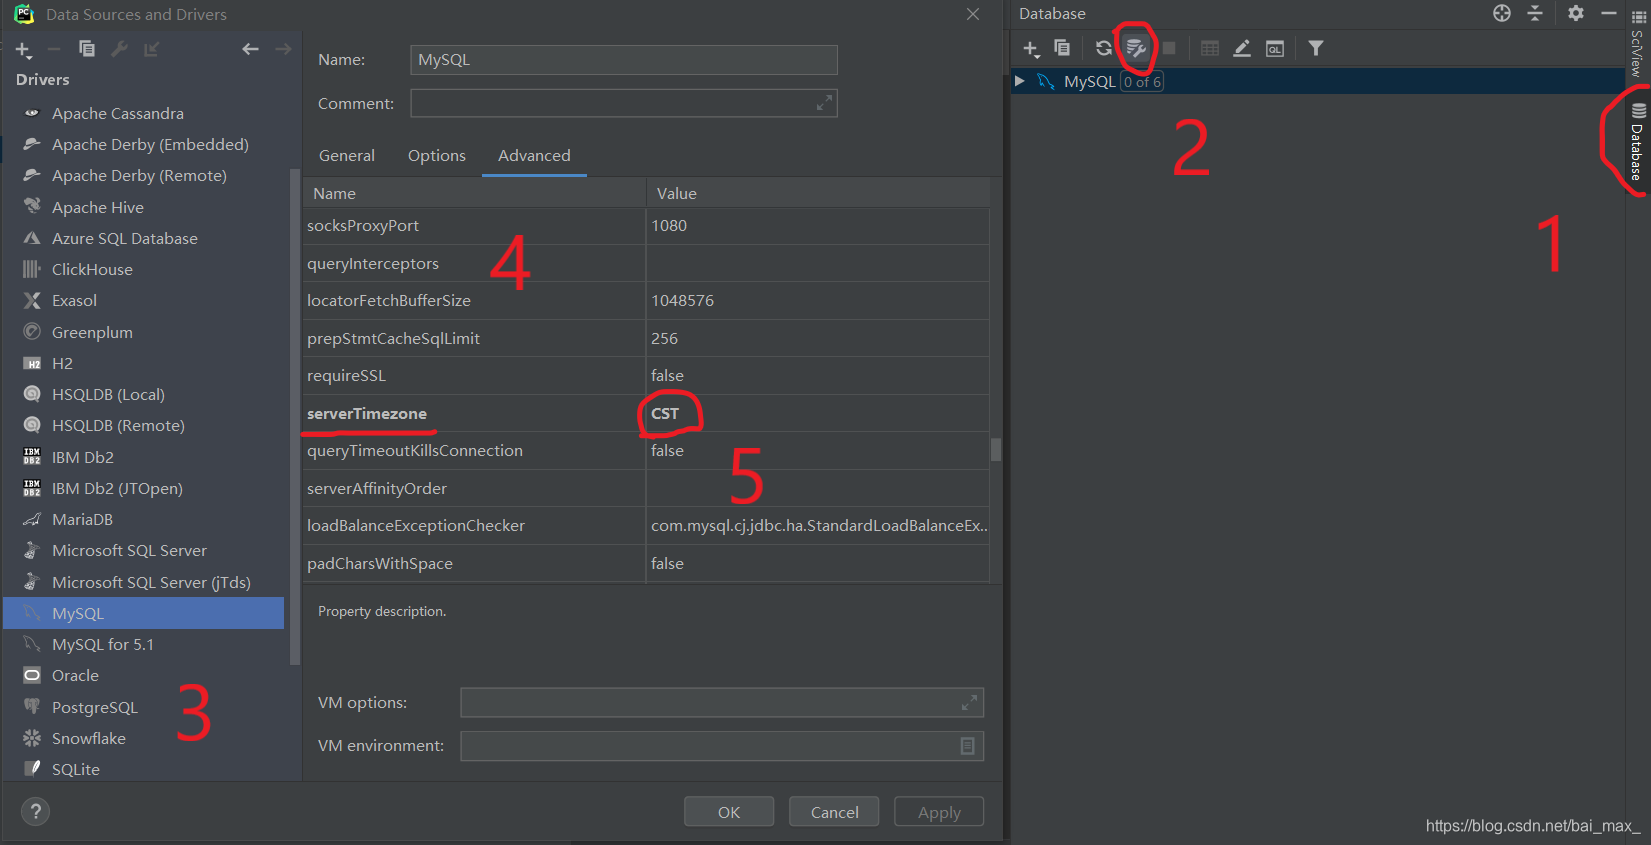Click the make global icon in Drivers toolbar
This screenshot has width=1651, height=845.
[x=151, y=49]
